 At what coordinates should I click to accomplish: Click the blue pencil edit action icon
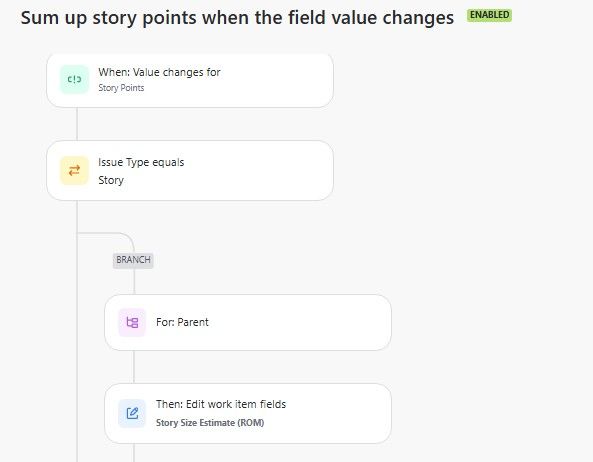click(132, 413)
